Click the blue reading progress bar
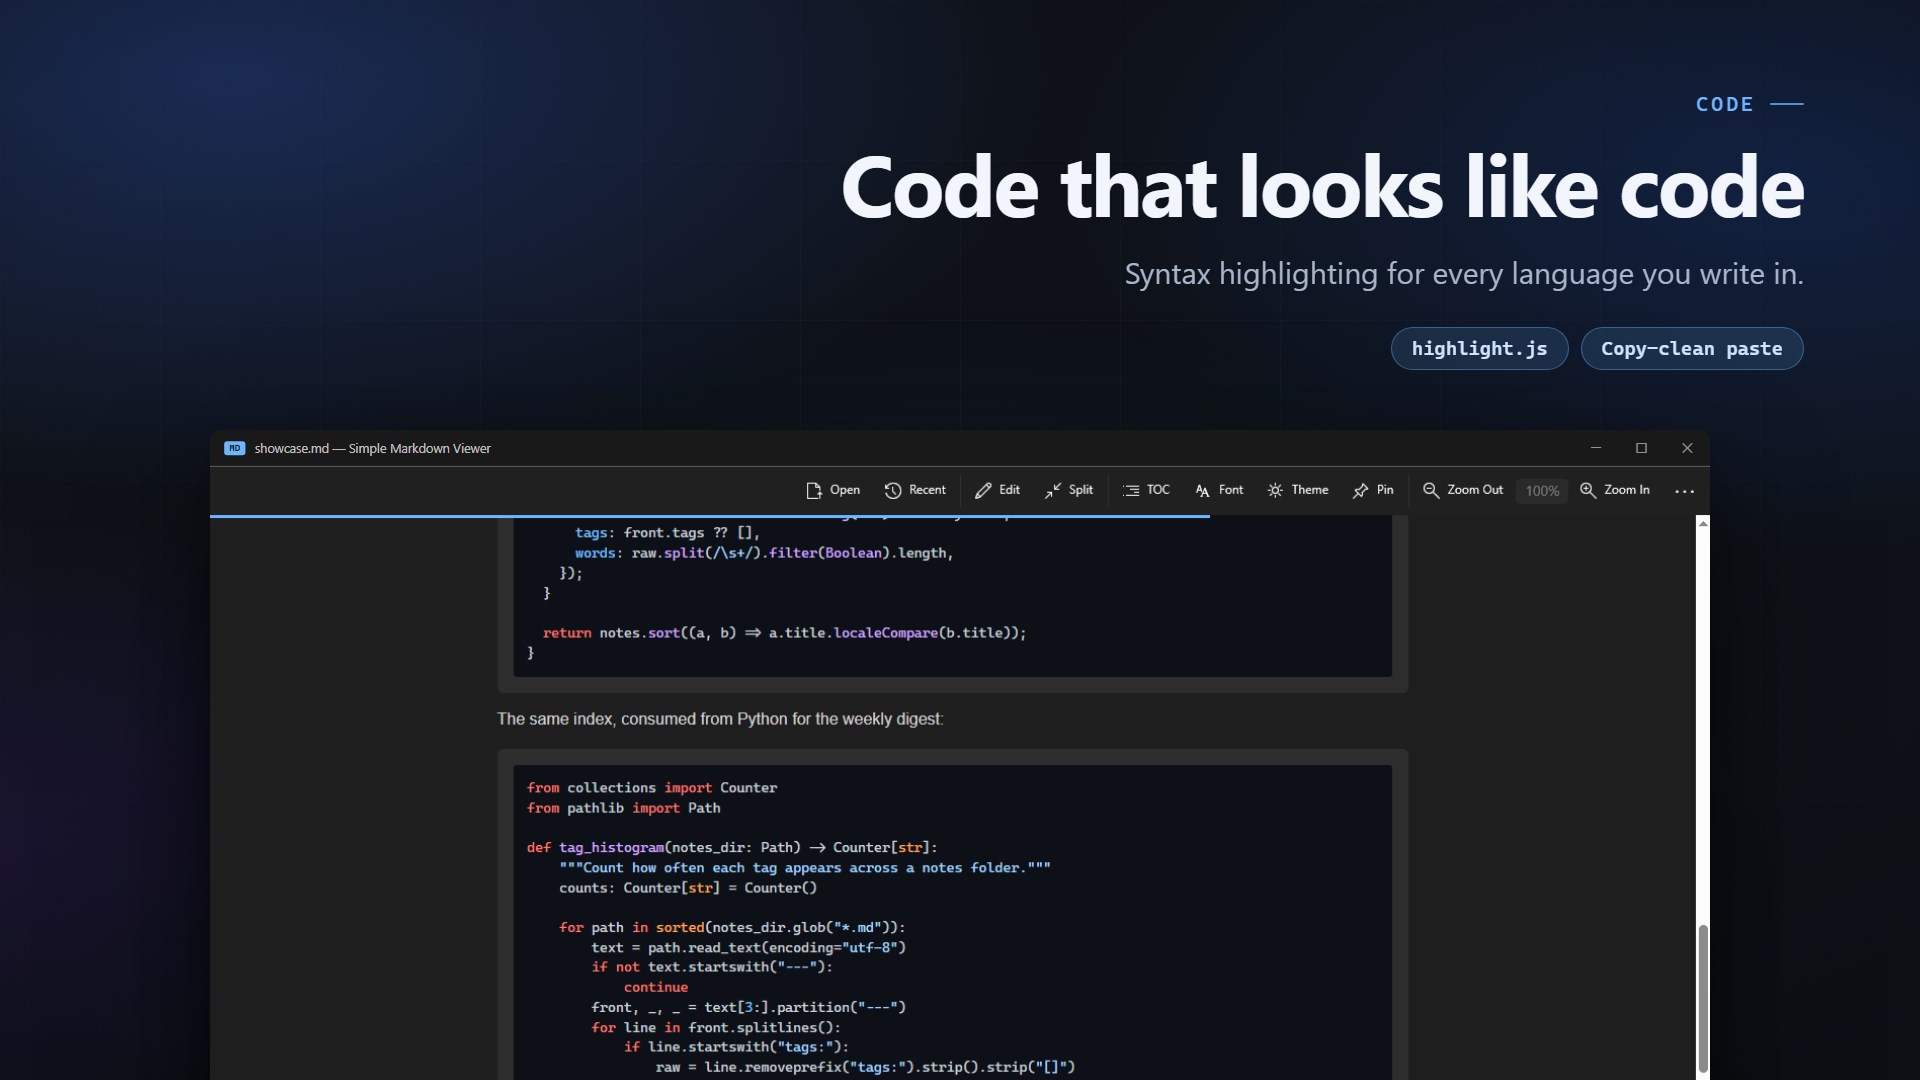1920x1080 pixels. (x=710, y=516)
